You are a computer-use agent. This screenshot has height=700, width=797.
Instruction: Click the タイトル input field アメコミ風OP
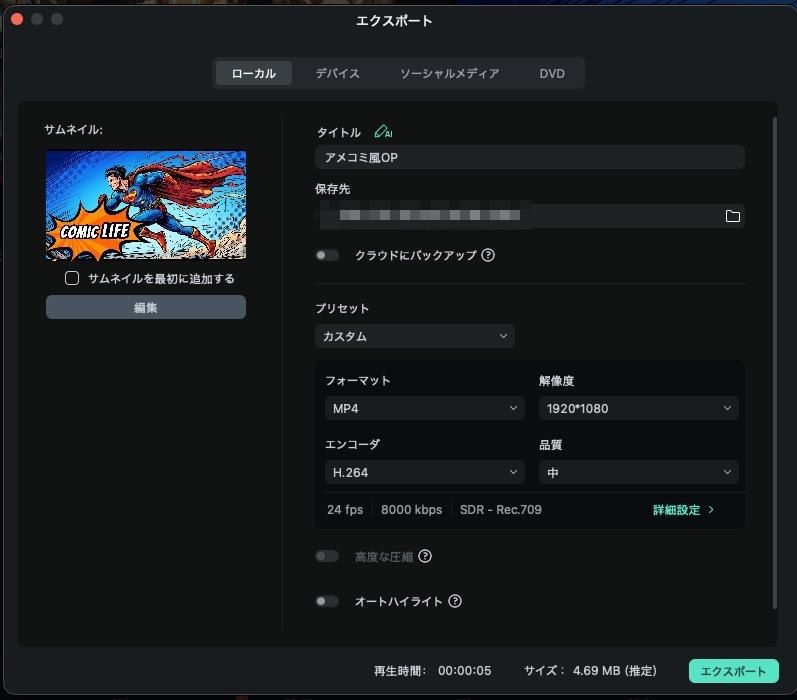(x=530, y=158)
